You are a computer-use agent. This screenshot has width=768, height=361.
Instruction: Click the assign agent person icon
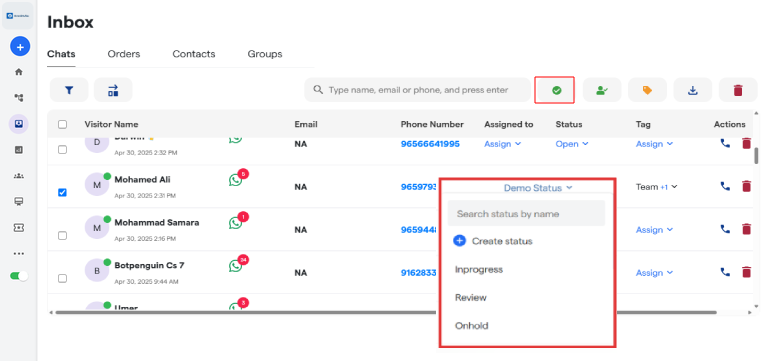pos(602,90)
